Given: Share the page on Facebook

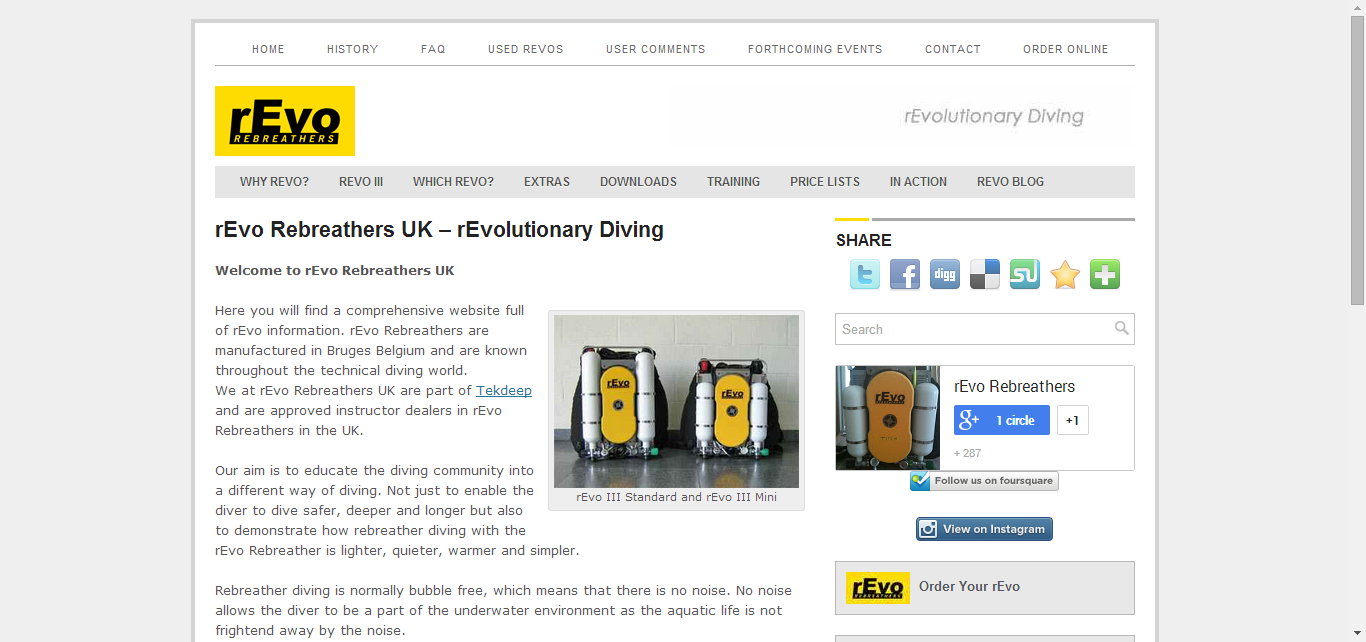Looking at the screenshot, I should click(905, 274).
